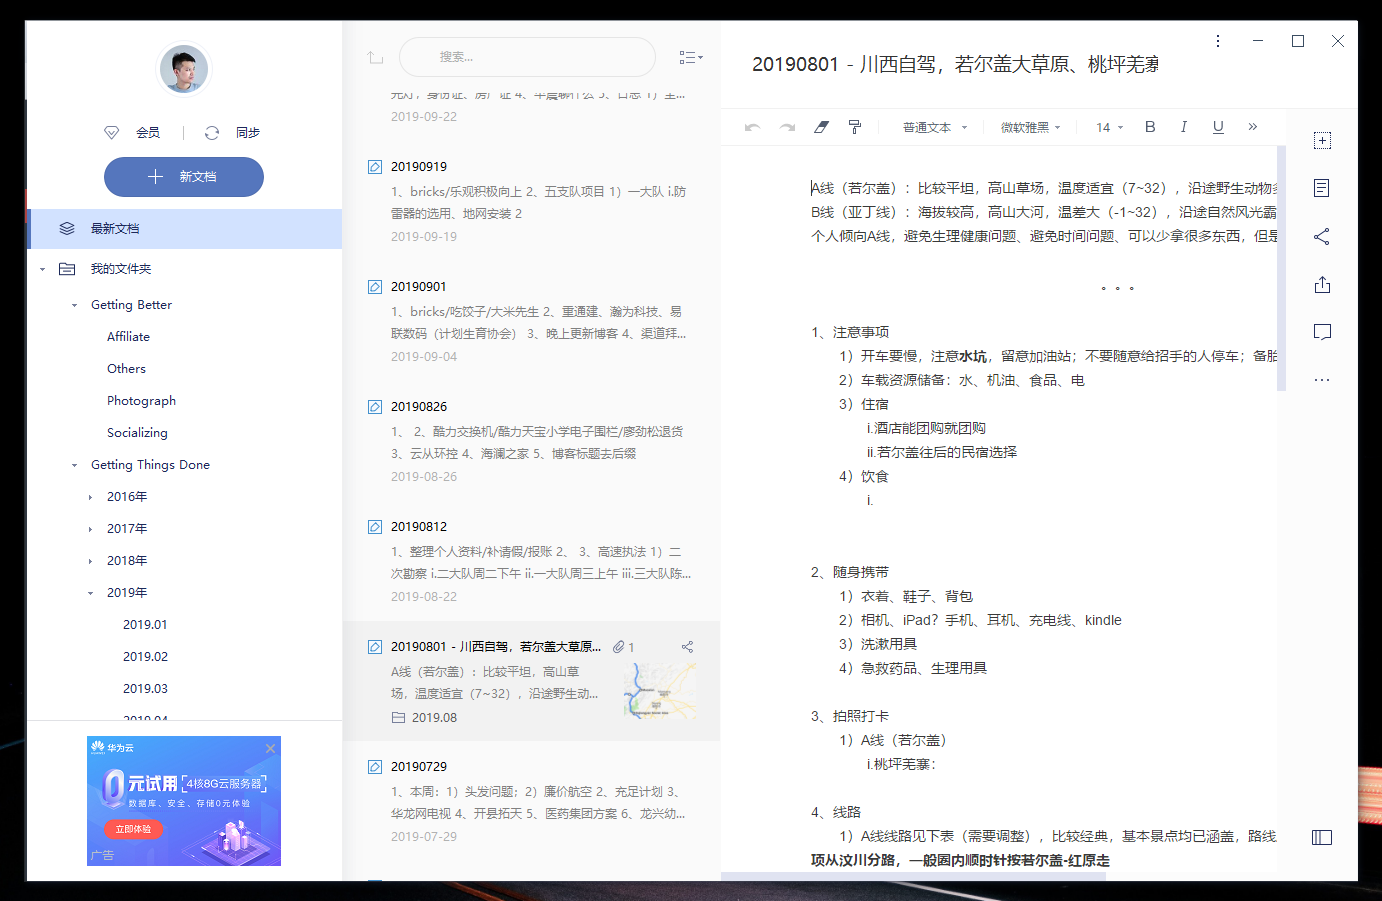Open sharing via the share icon on right sidebar
This screenshot has width=1382, height=901.
1322,236
